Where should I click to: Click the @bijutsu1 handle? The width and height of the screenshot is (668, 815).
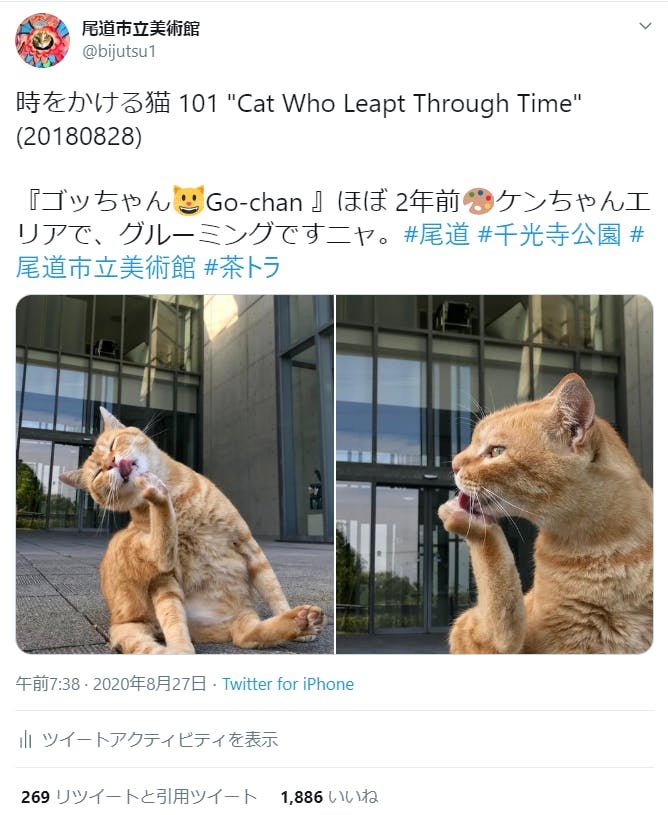(x=119, y=52)
